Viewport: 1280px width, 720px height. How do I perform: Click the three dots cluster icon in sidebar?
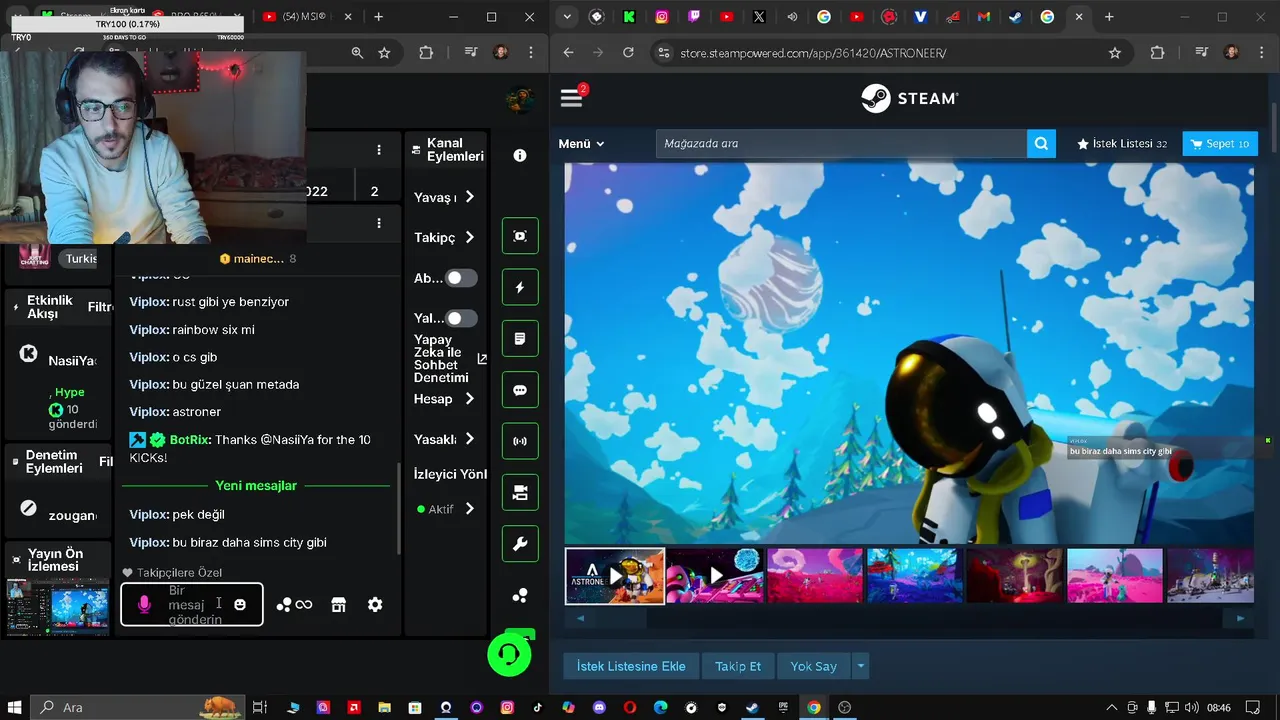[x=520, y=596]
